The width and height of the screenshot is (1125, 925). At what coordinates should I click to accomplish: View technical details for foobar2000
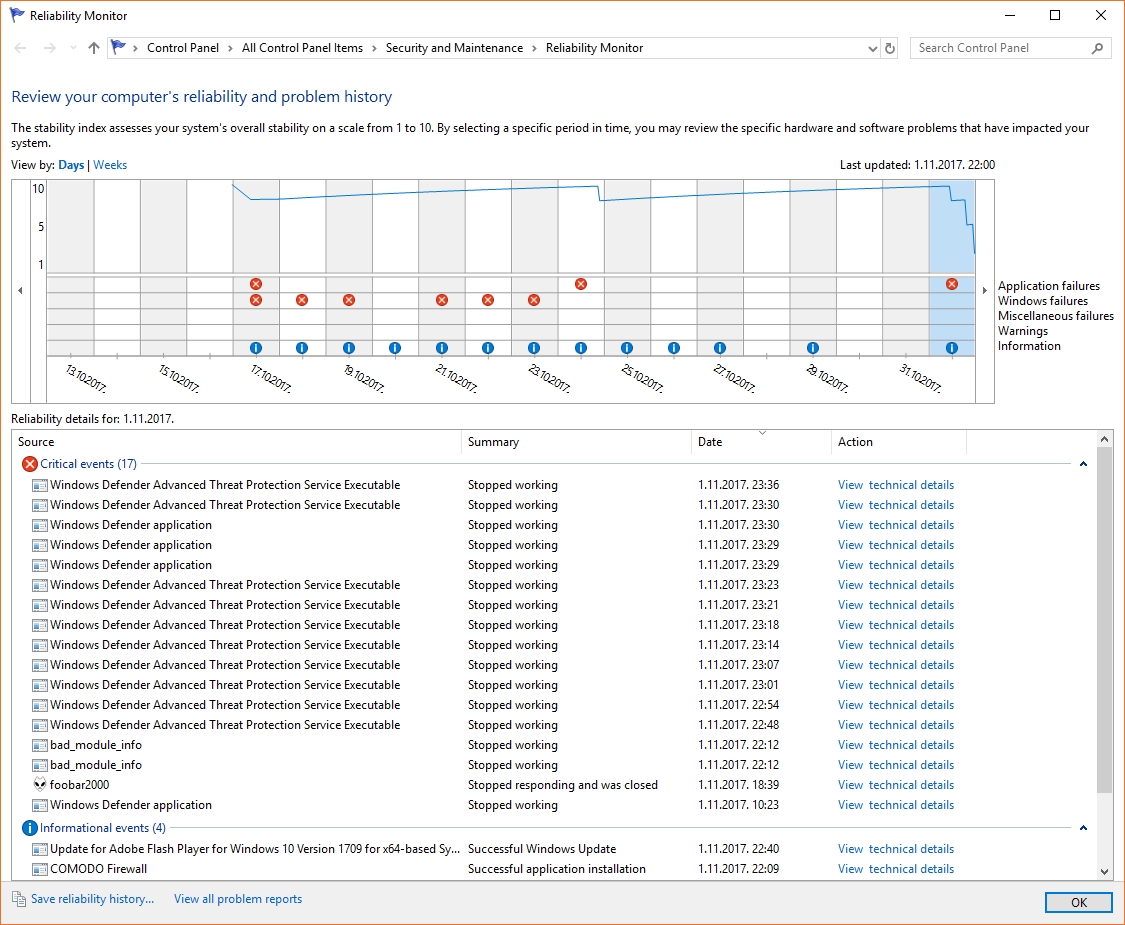896,785
